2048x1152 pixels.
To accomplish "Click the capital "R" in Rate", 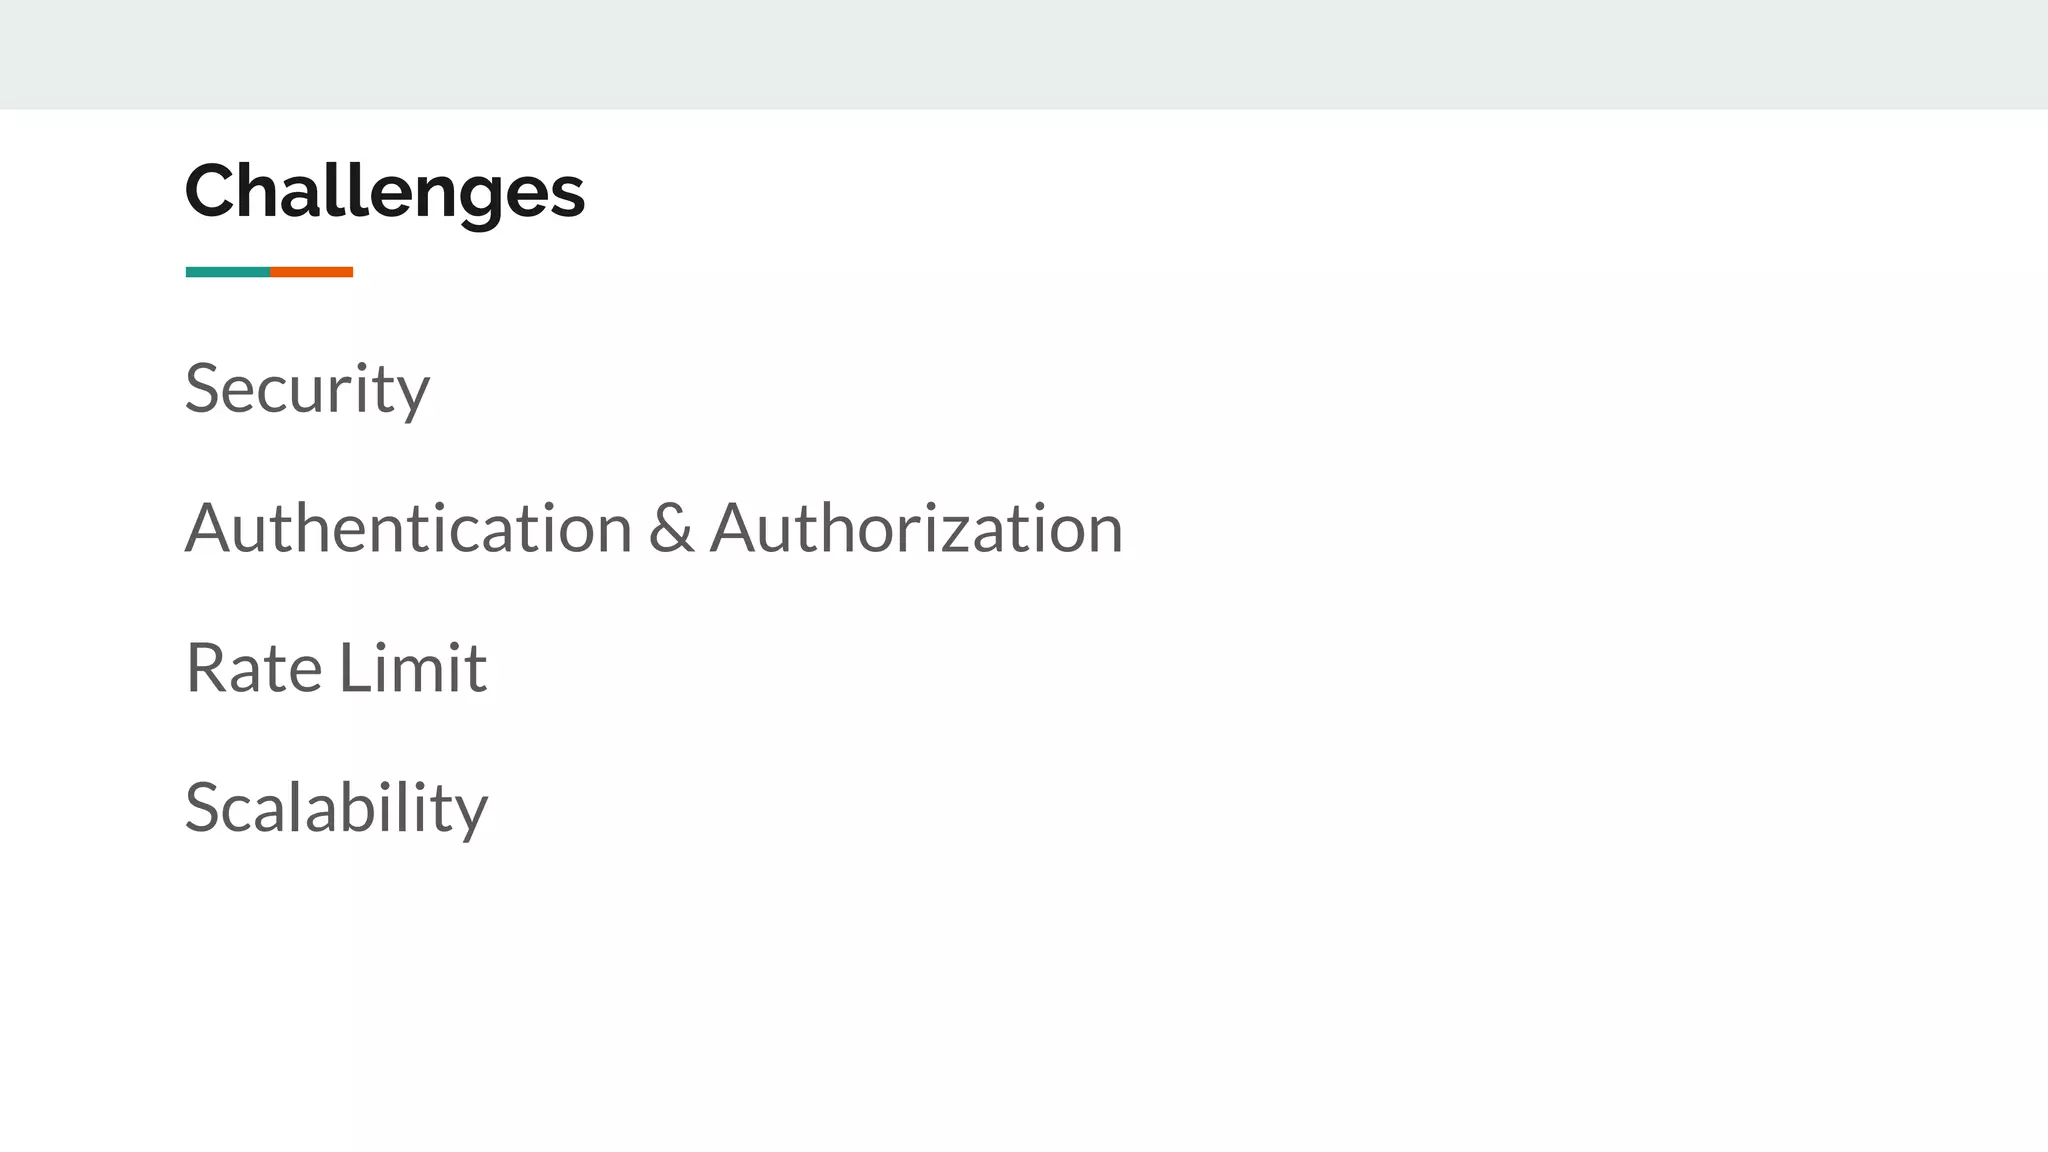I will tap(207, 668).
